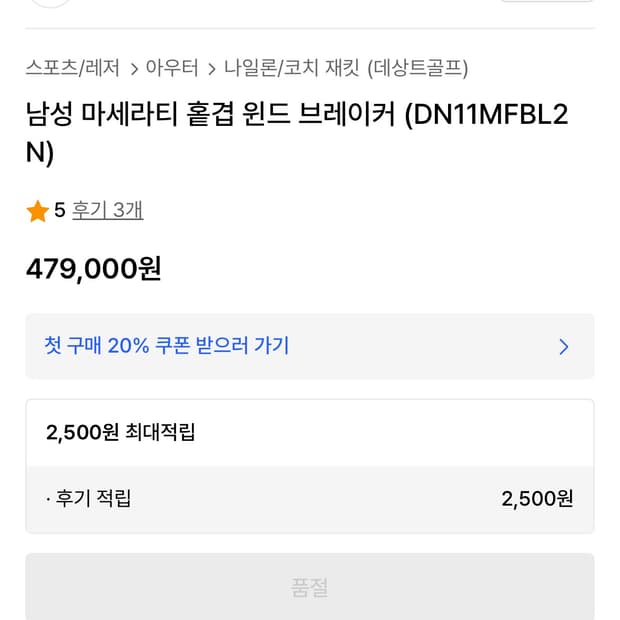This screenshot has height=620, width=620.
Task: Click the product code ending N) on second title line
Action: (40, 153)
